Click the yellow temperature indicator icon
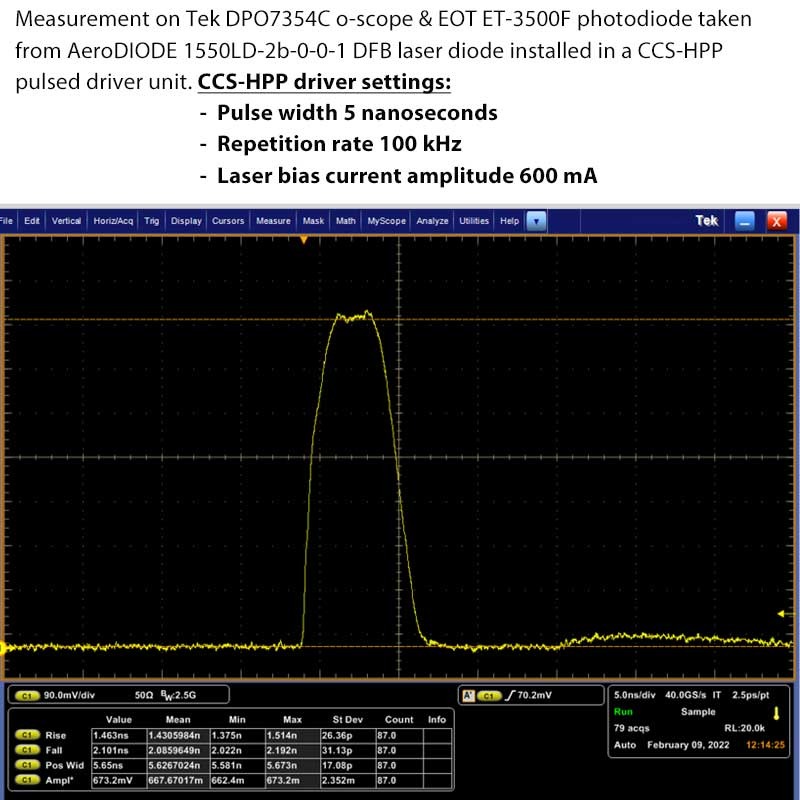The height and width of the screenshot is (800, 800). click(777, 713)
